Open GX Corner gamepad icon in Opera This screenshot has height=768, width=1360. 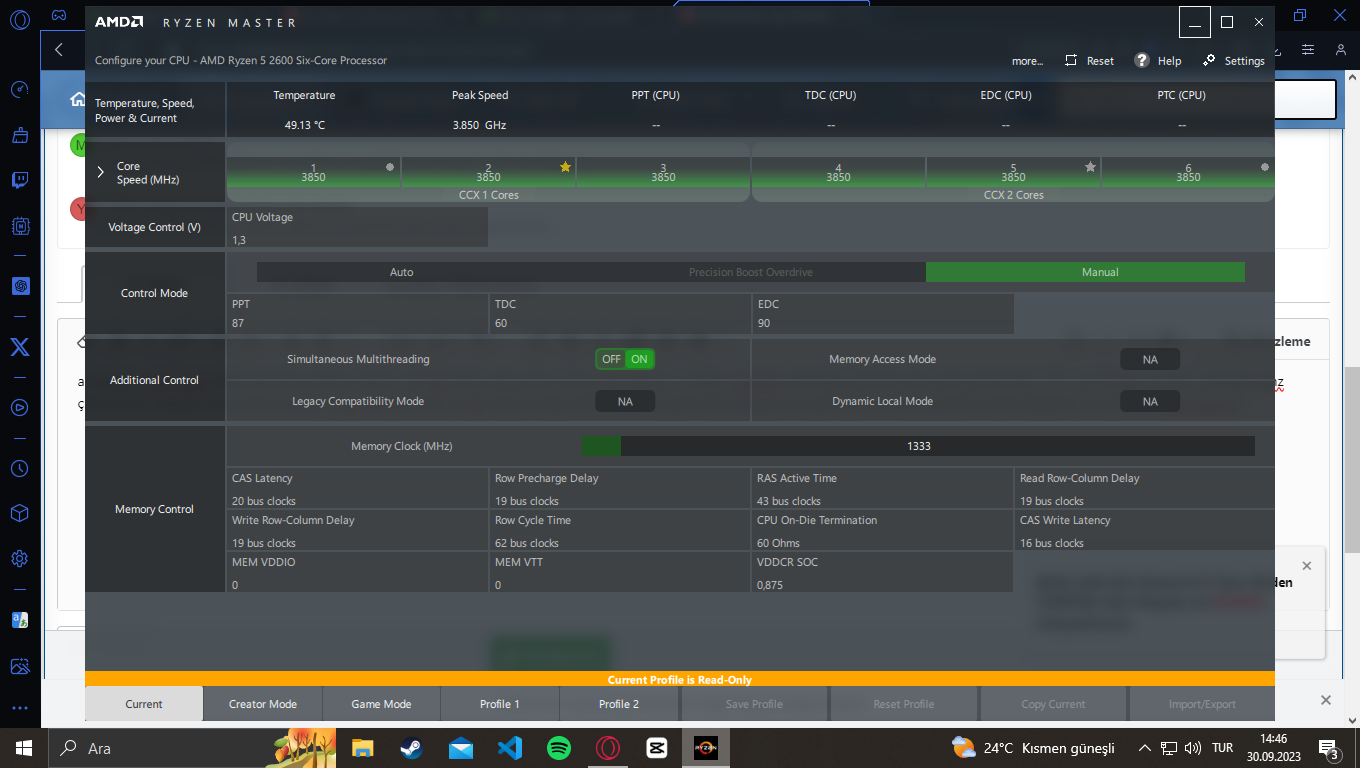pos(59,15)
